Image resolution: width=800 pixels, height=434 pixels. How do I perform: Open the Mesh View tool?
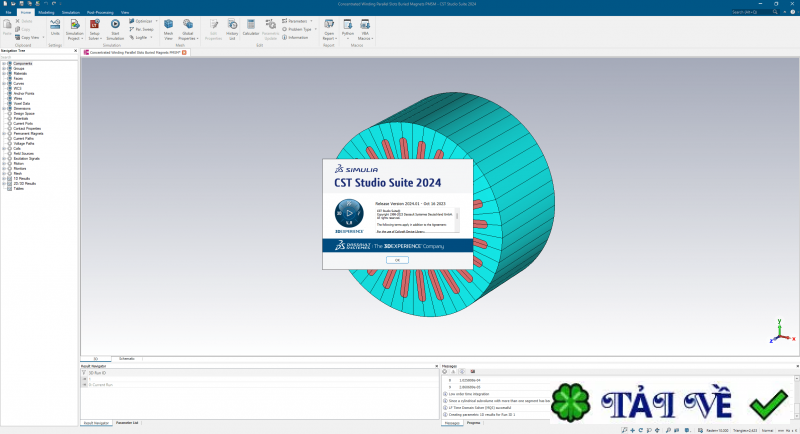coord(168,26)
